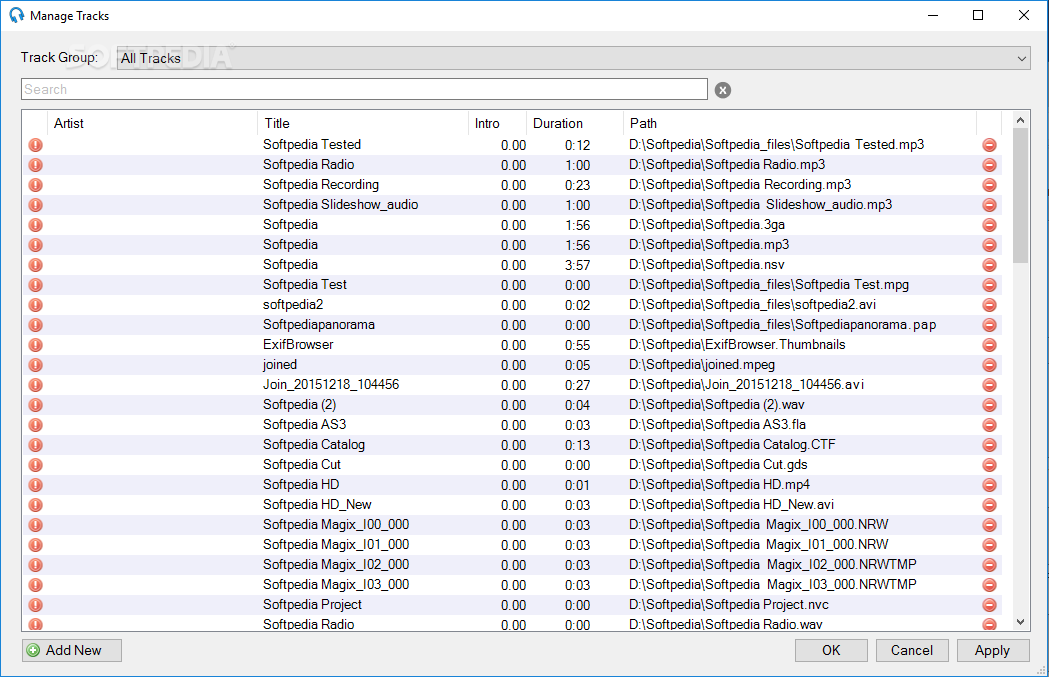Delete the Softpedia Slideshow_audio.mp3 row
Screen dimensions: 1049x677
(989, 205)
